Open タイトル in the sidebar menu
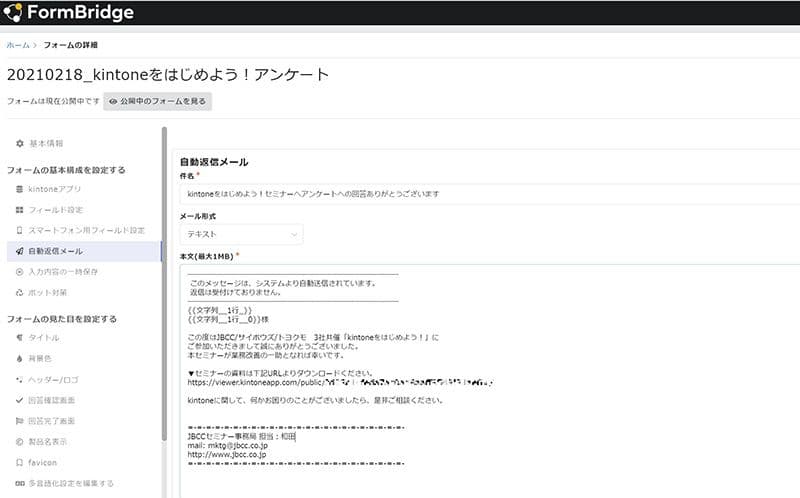The height and width of the screenshot is (498, 800). tap(44, 338)
